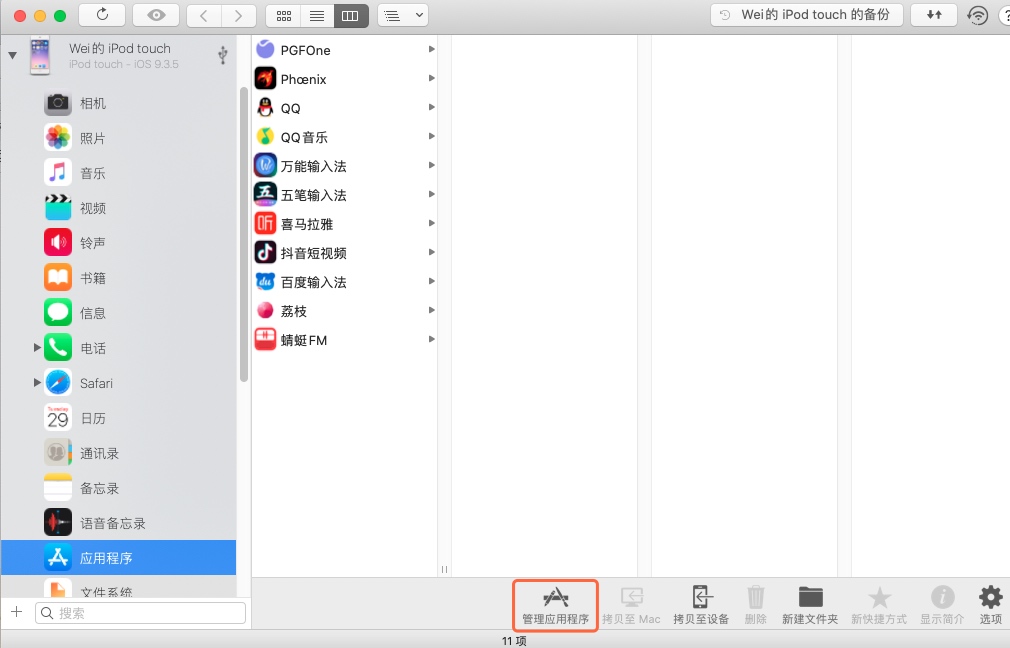This screenshot has height=648, width=1010.
Task: Switch to icon grid view
Action: point(284,16)
